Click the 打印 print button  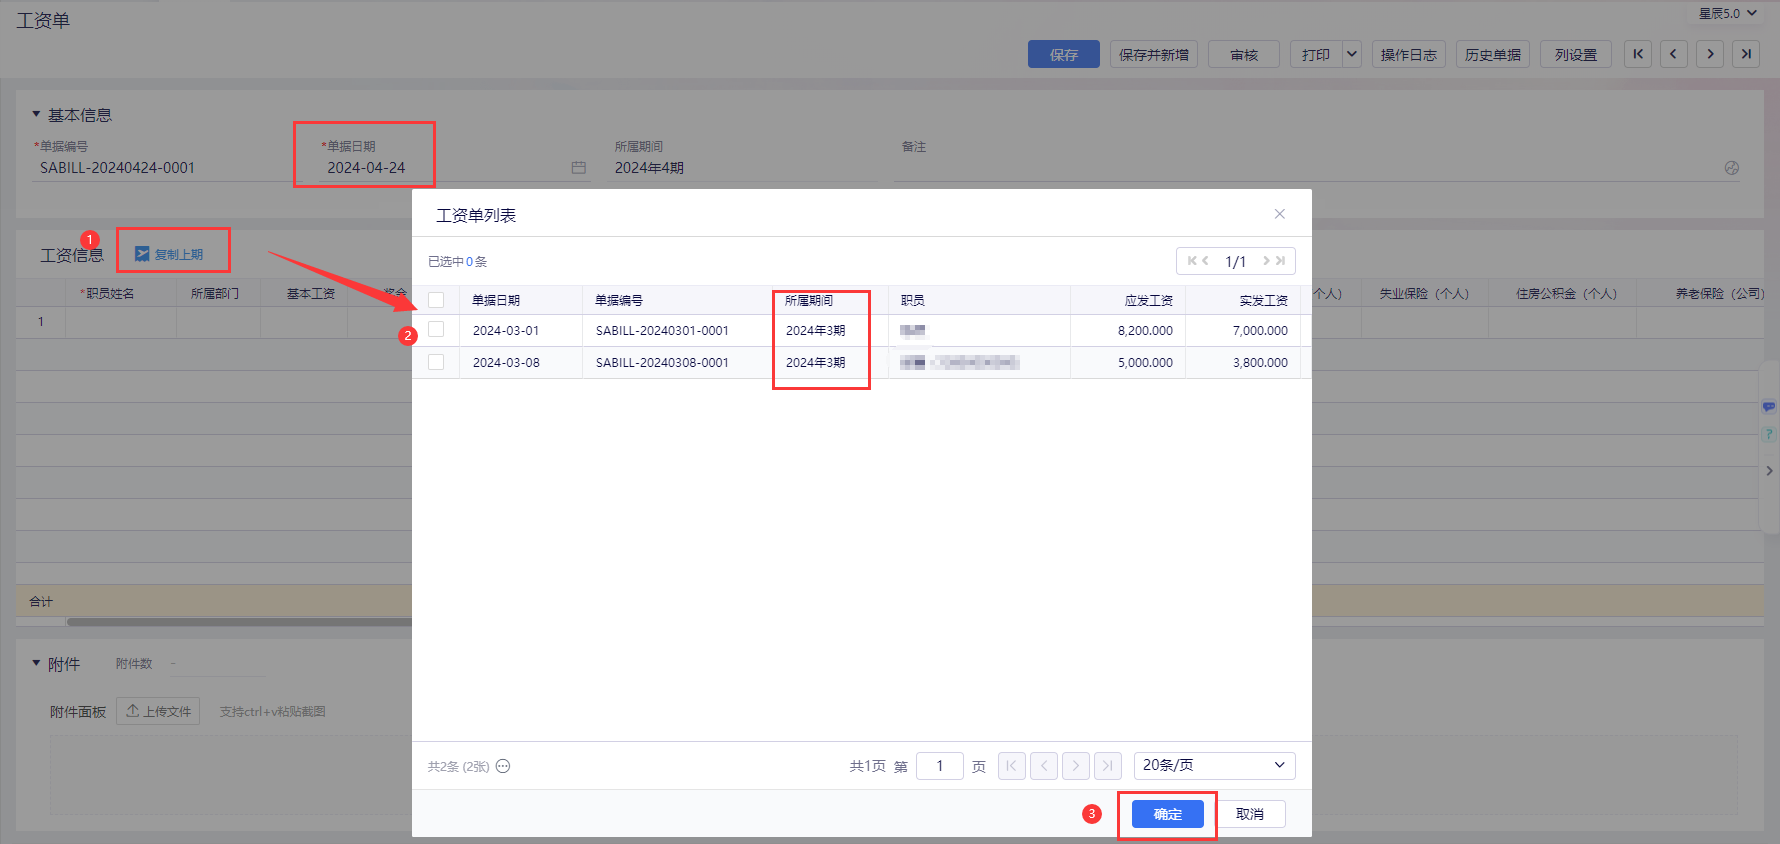1316,54
